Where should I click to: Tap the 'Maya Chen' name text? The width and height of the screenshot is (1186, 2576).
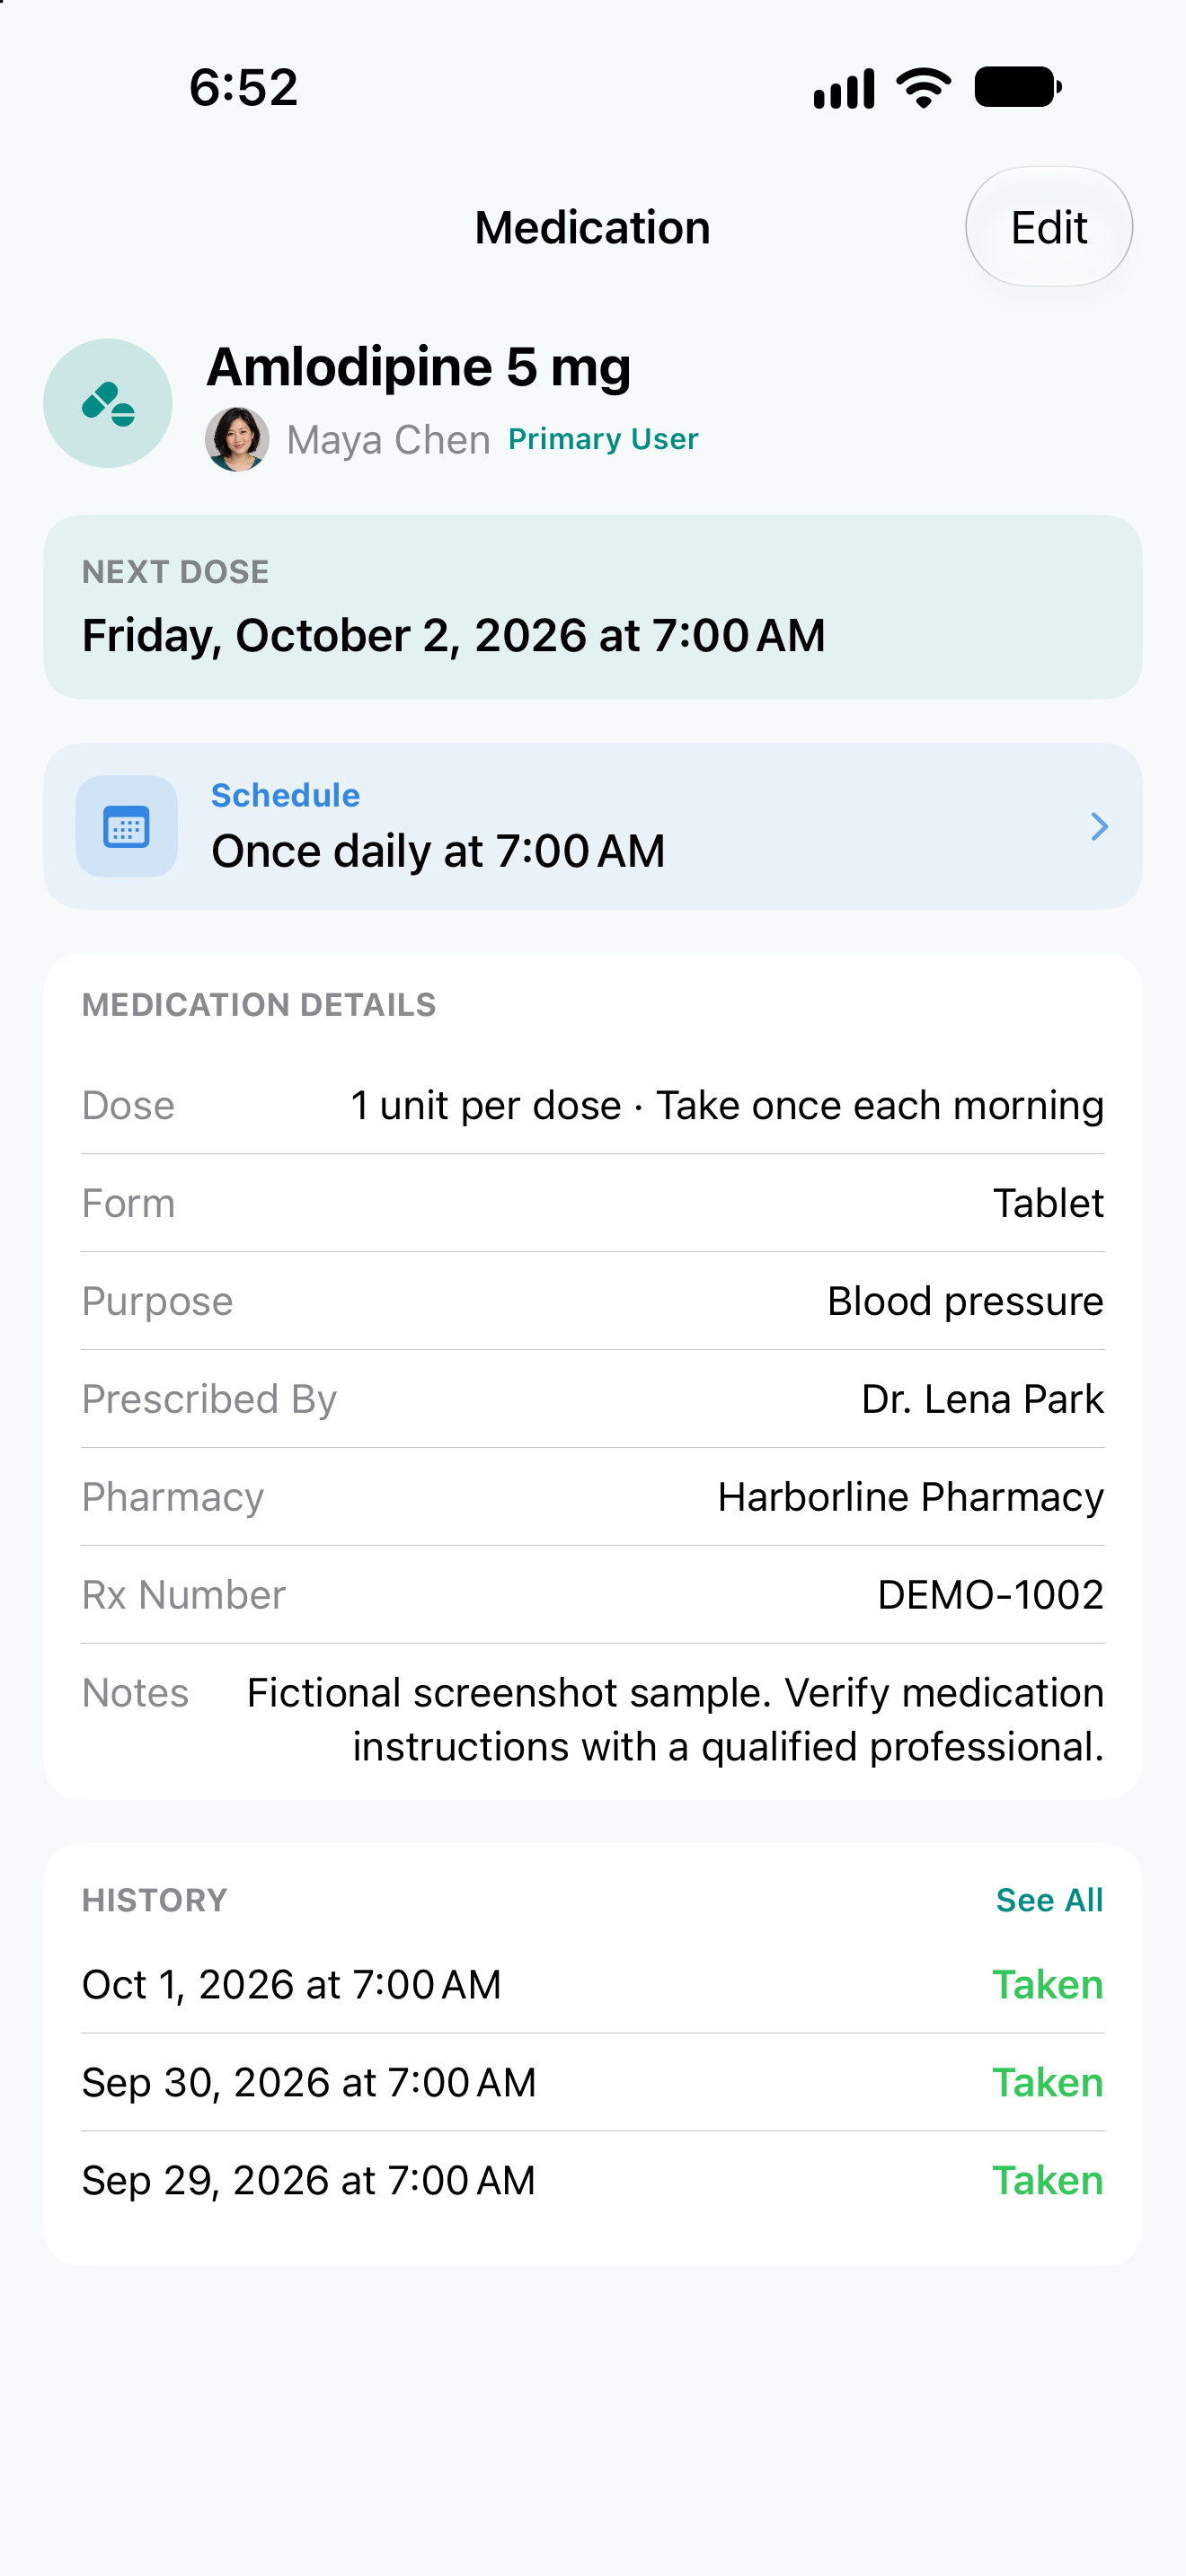pyautogui.click(x=388, y=440)
